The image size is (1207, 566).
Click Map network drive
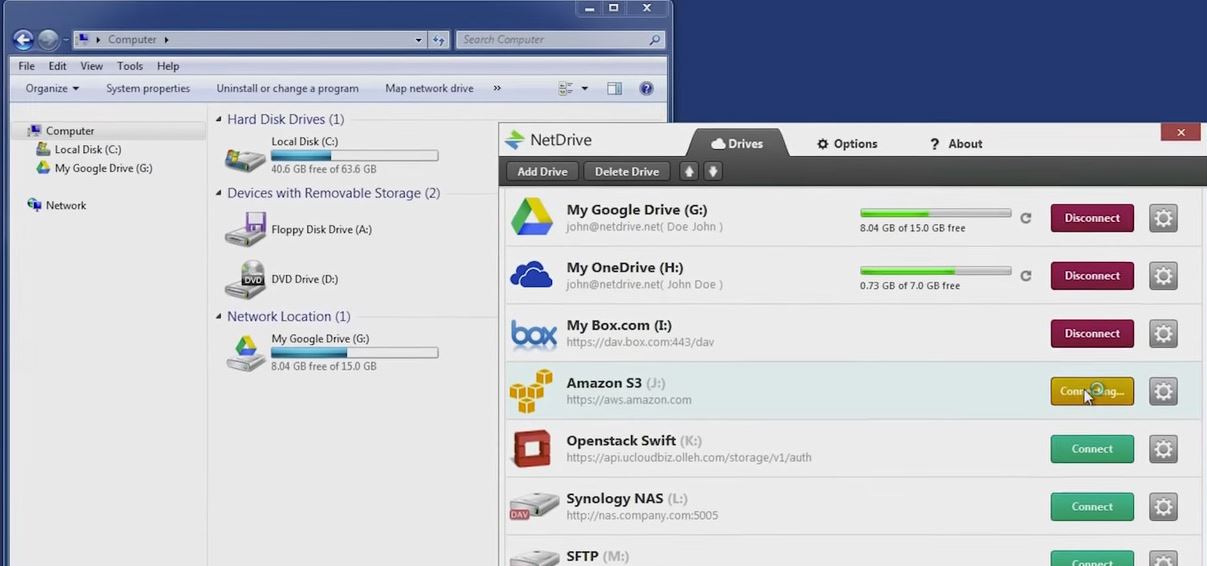pyautogui.click(x=429, y=88)
